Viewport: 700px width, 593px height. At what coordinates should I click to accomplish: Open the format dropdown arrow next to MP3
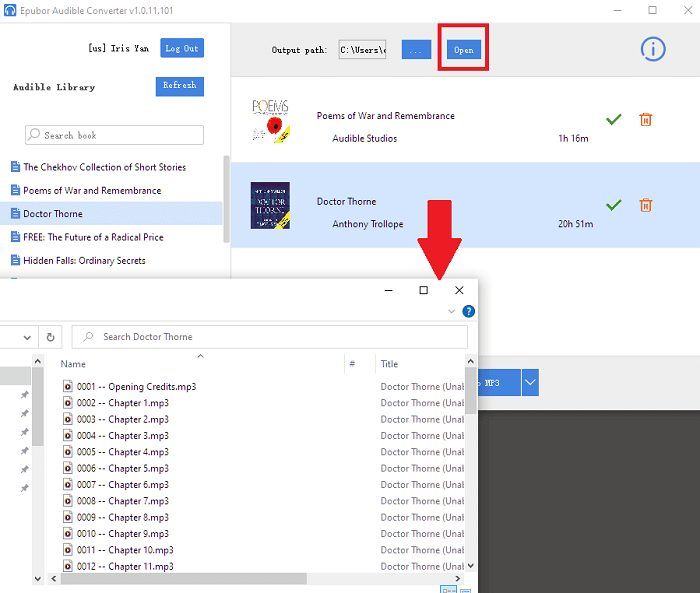(530, 383)
